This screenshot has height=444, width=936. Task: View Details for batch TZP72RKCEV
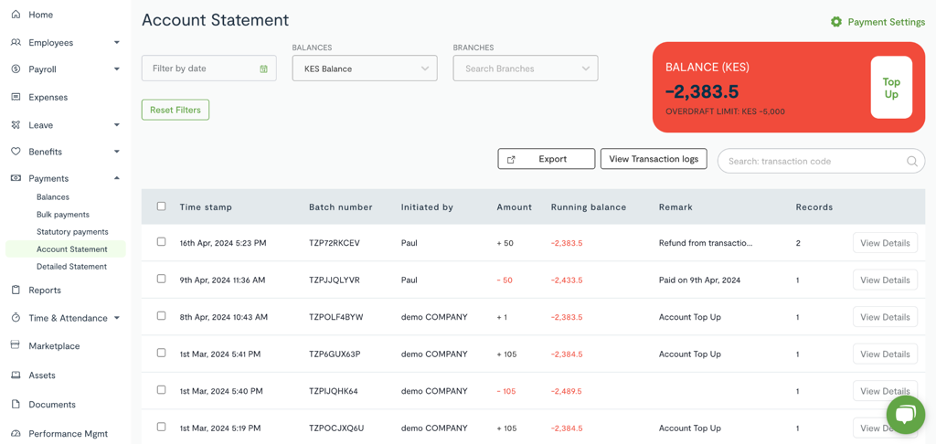[885, 243]
